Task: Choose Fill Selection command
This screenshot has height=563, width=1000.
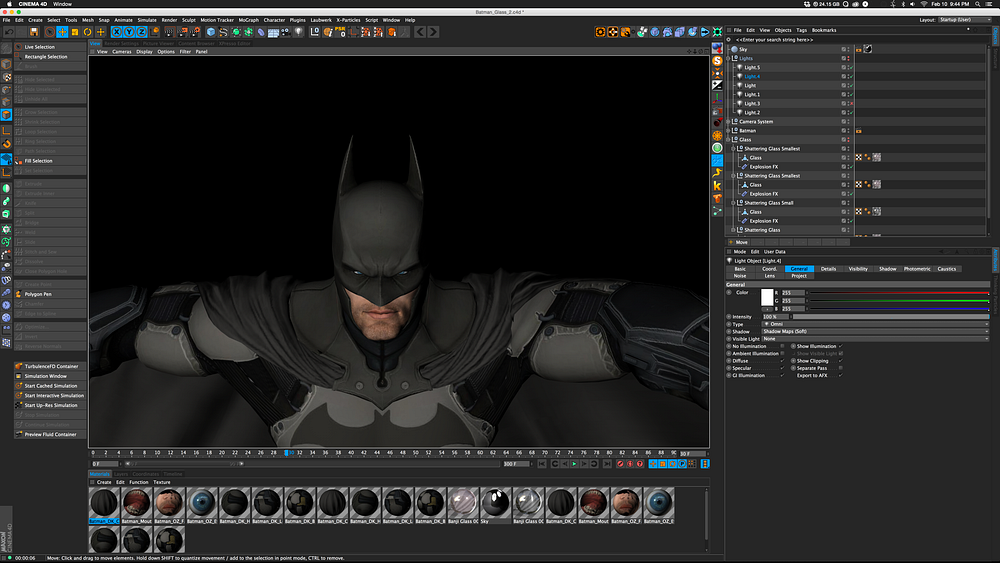Action: (50, 161)
